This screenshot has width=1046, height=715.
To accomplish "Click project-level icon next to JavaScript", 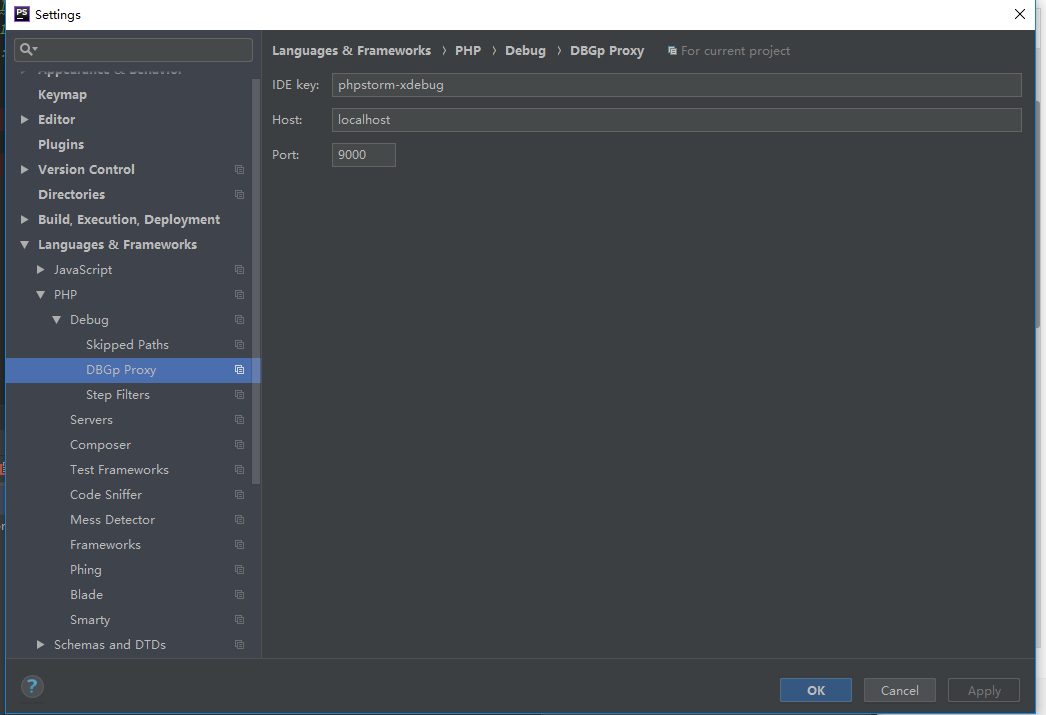I will [x=239, y=269].
